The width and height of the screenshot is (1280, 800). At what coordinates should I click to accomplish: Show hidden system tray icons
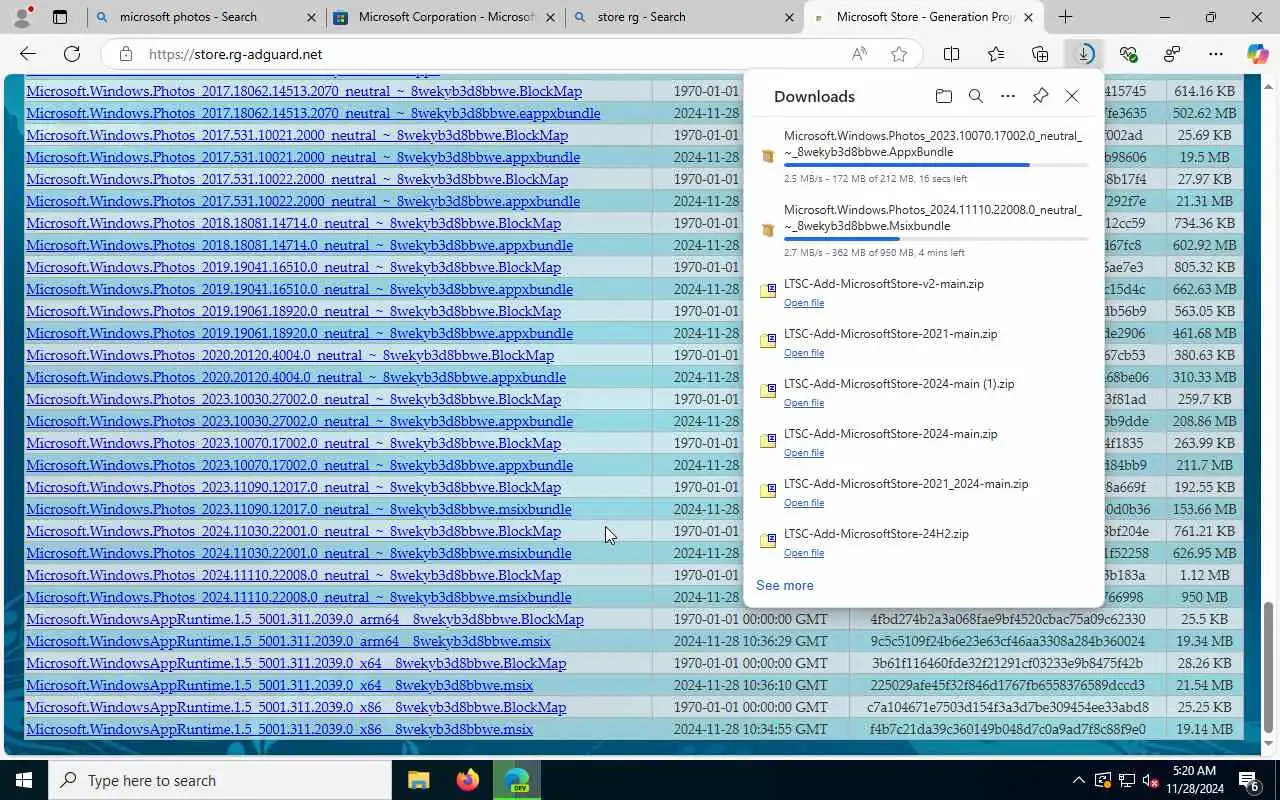[x=1078, y=780]
